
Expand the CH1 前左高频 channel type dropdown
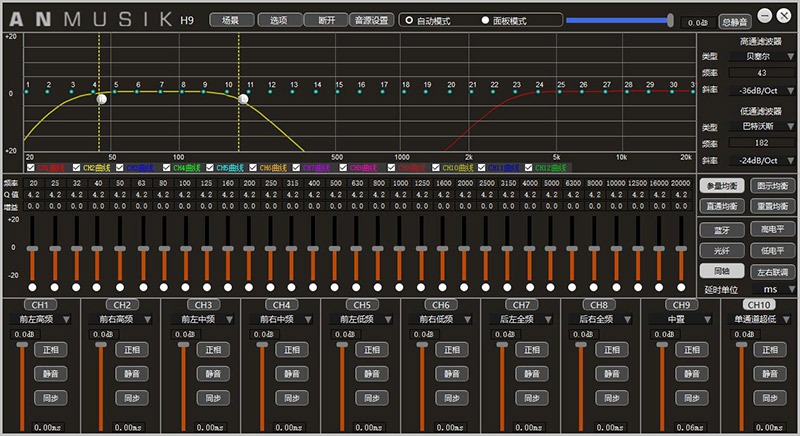[x=40, y=319]
